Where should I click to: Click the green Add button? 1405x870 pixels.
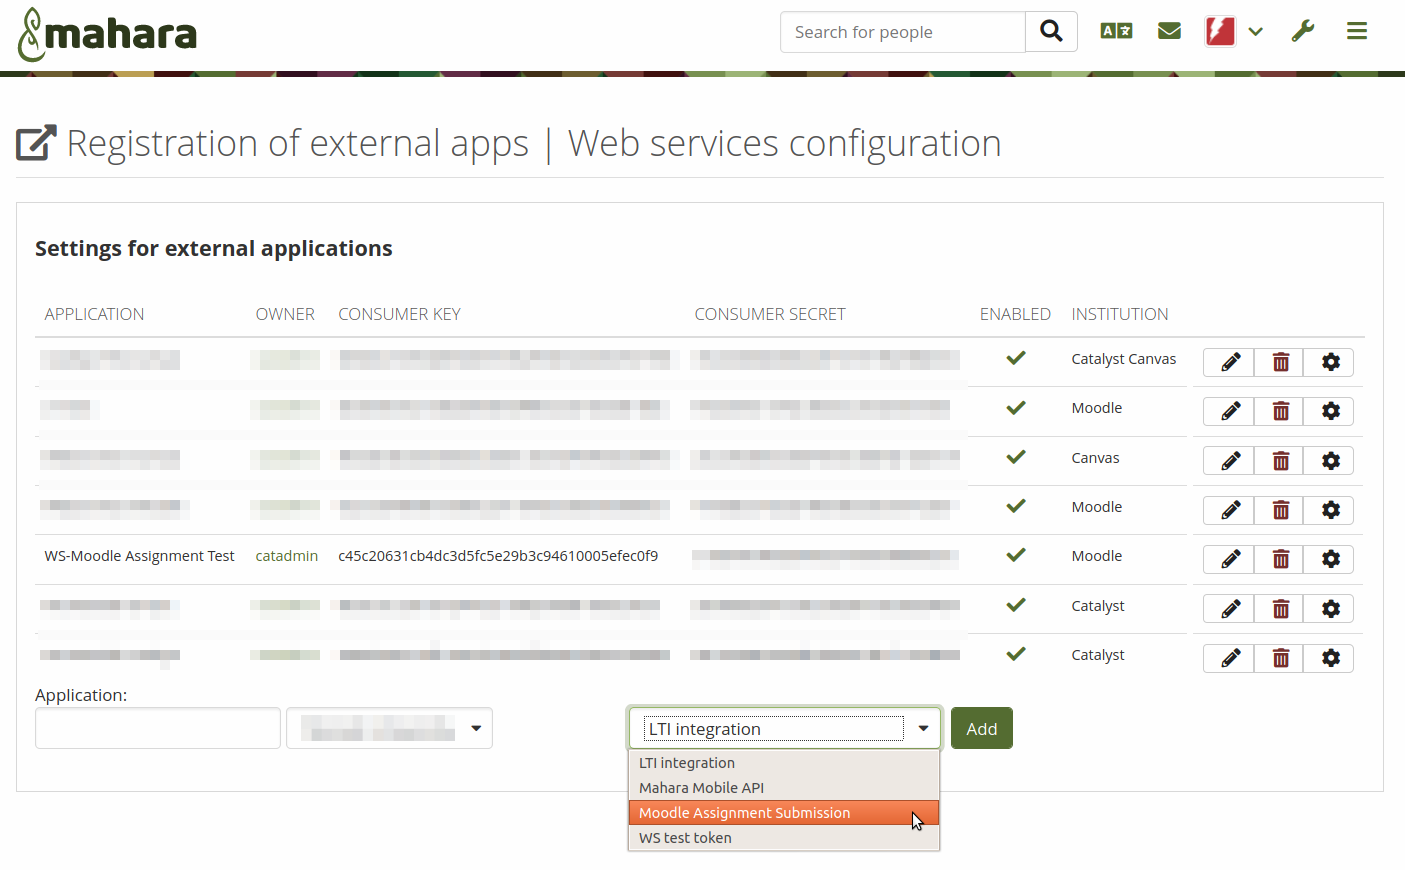click(x=981, y=728)
